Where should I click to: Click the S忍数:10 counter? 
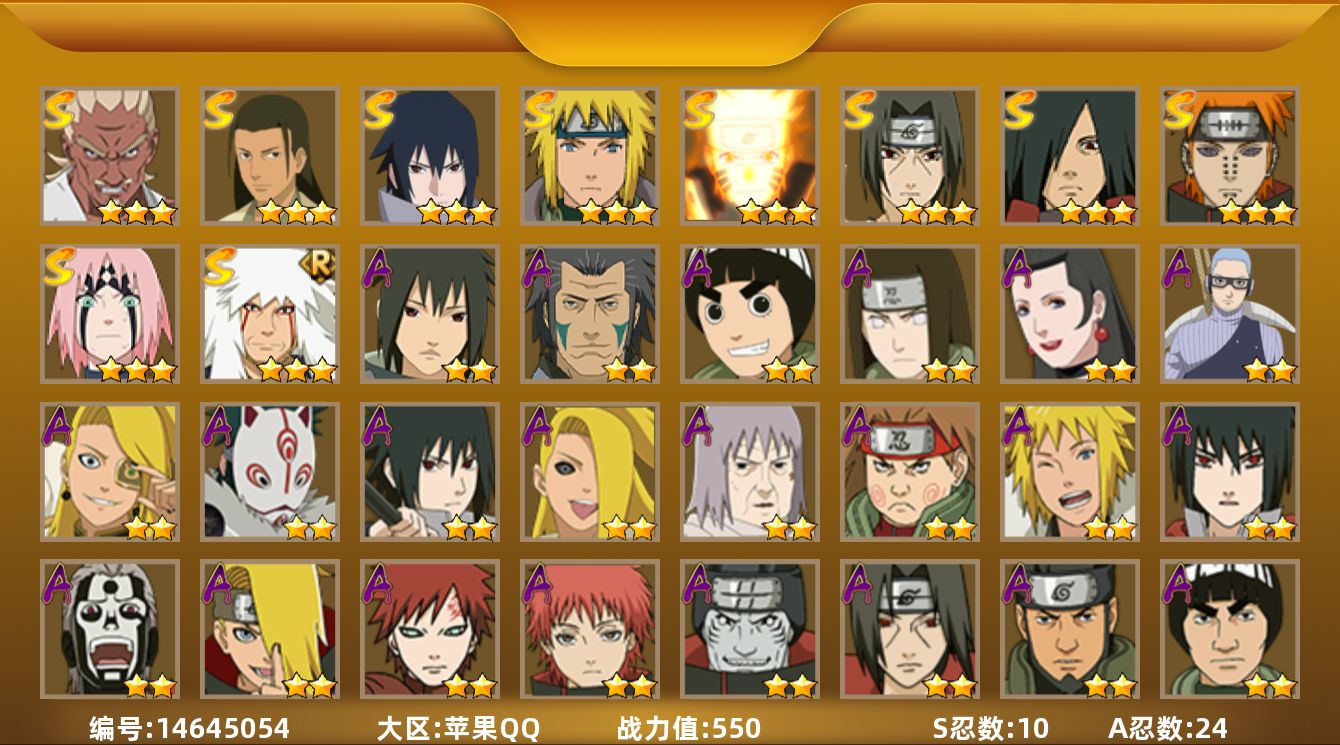click(991, 728)
